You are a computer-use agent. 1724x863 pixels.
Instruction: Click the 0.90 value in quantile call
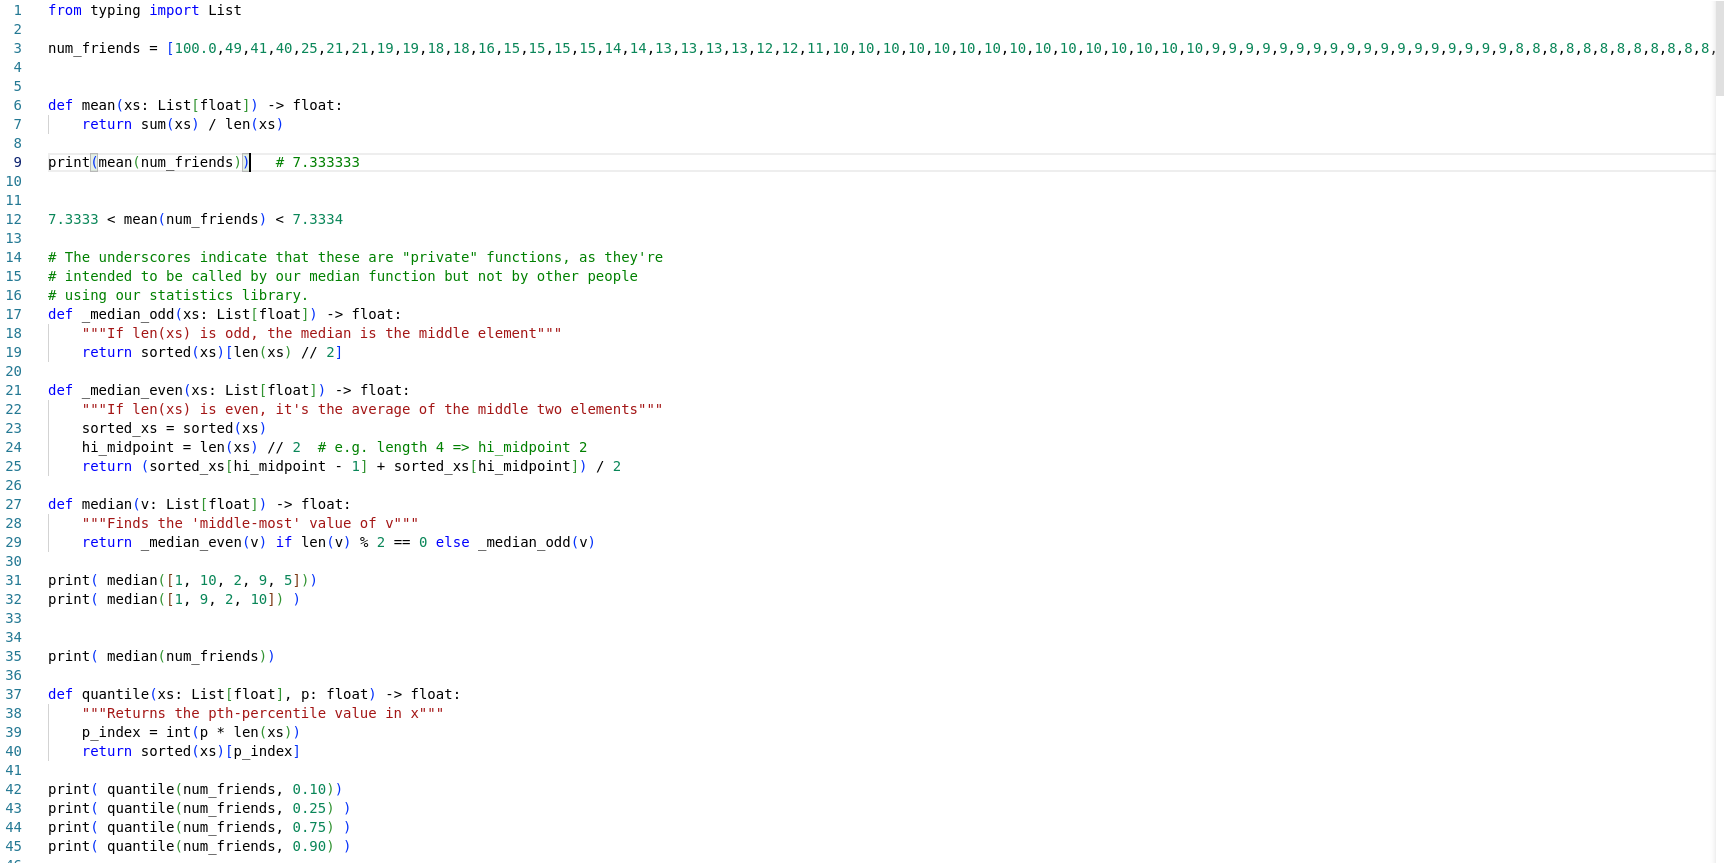[x=309, y=846]
